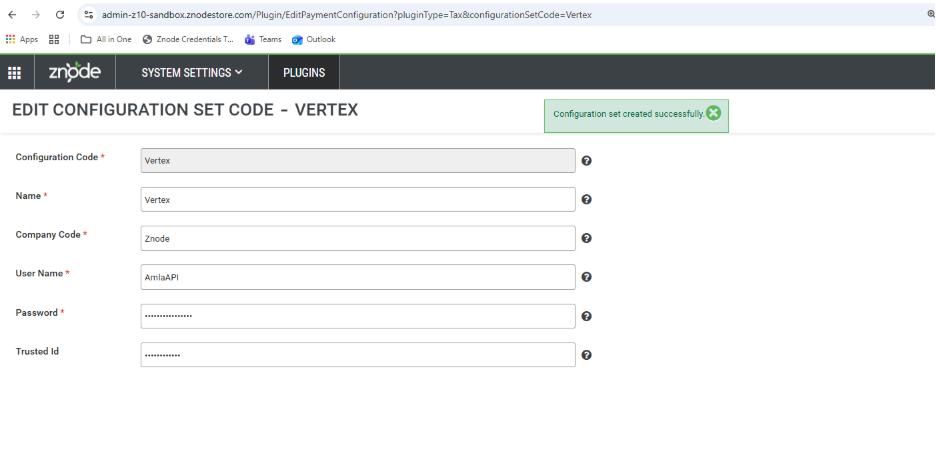Click the success notification message text
Image resolution: width=936 pixels, height=460 pixels.
(629, 114)
